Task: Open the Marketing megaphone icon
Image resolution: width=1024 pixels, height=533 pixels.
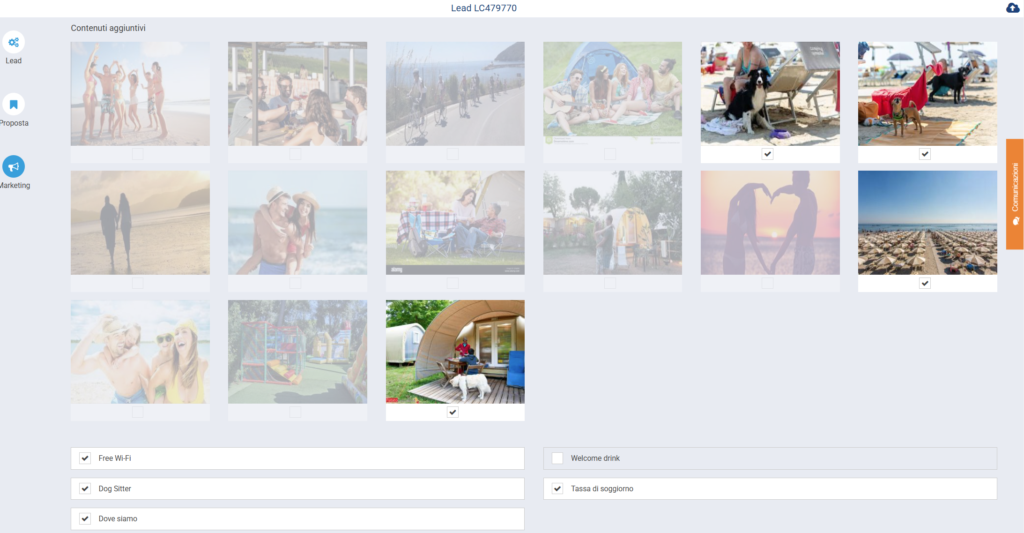Action: pos(14,166)
